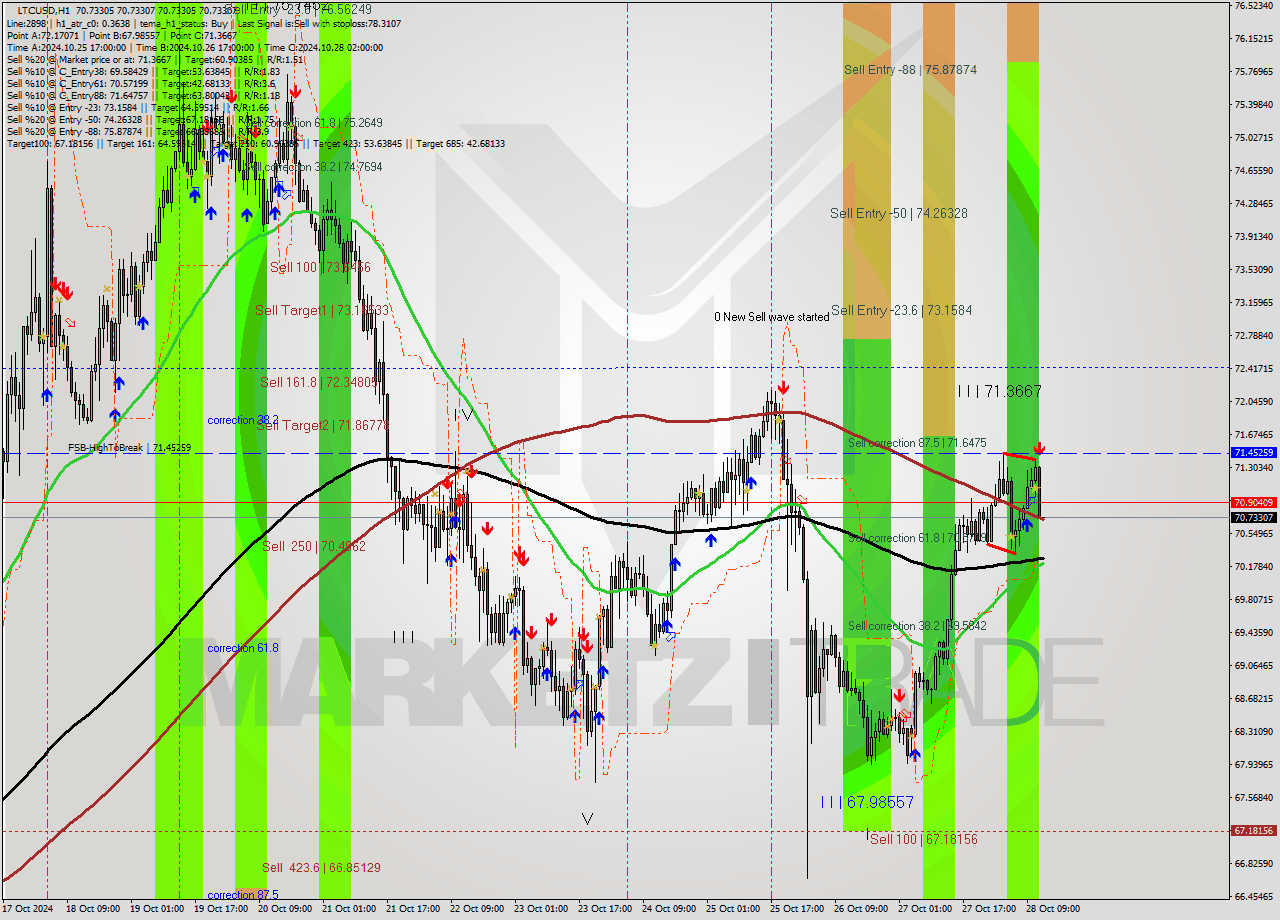The height and width of the screenshot is (920, 1280).
Task: Select the 'Sell Entry -88 | 75.87874' label
Action: click(910, 70)
